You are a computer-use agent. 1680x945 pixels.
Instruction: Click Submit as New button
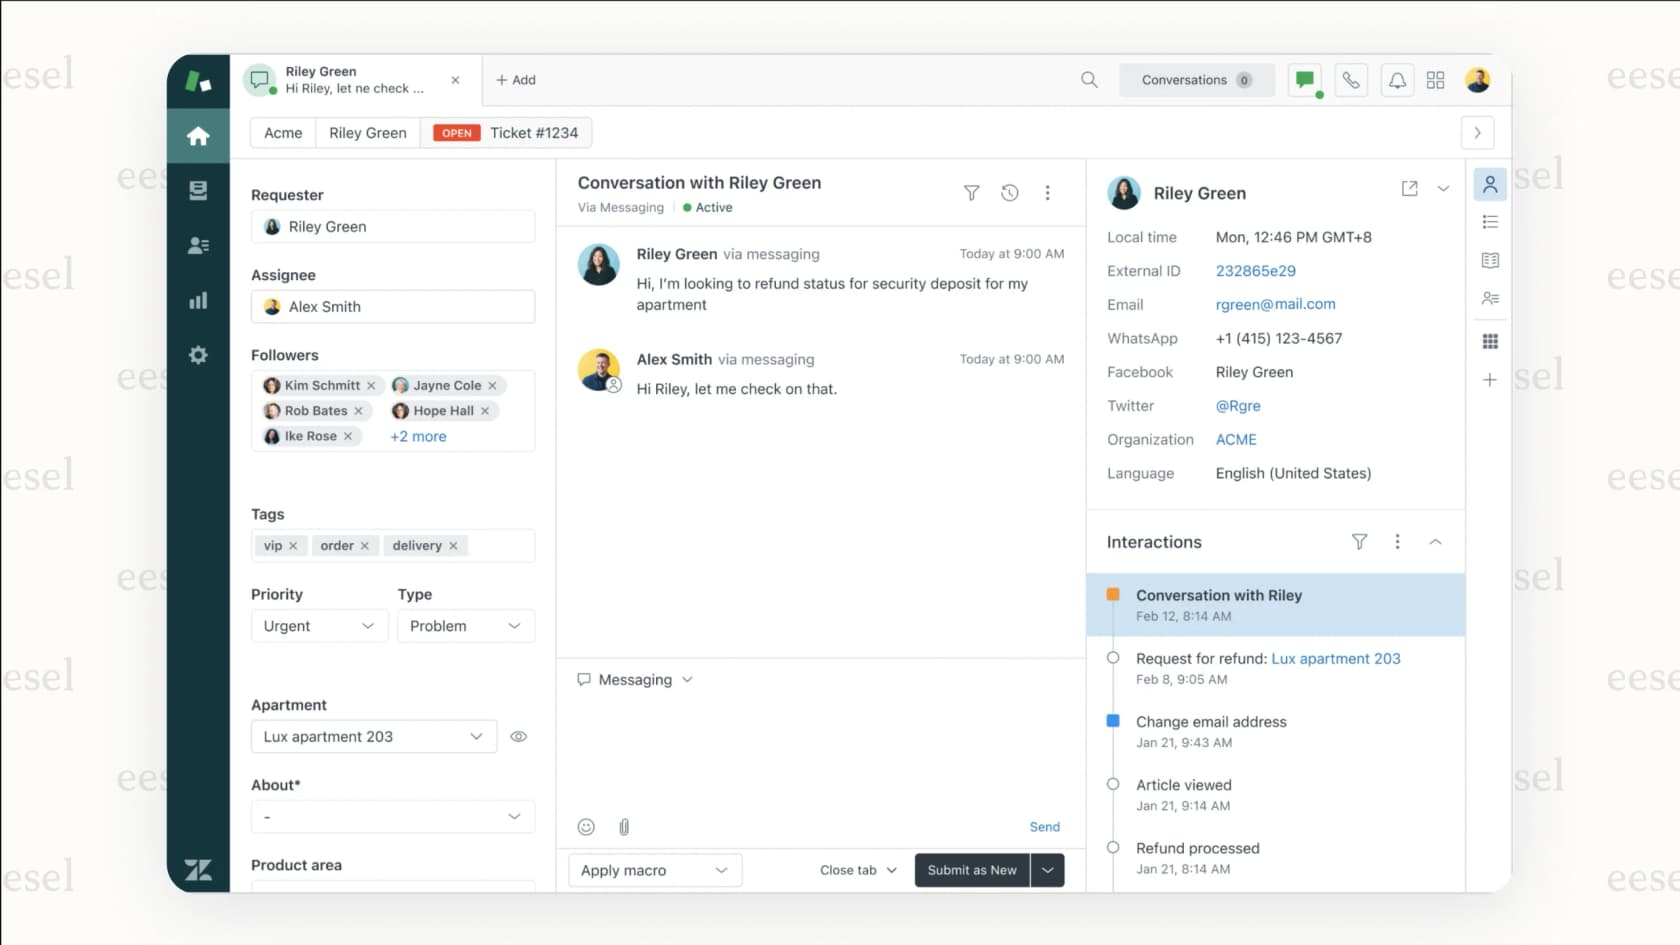(972, 870)
